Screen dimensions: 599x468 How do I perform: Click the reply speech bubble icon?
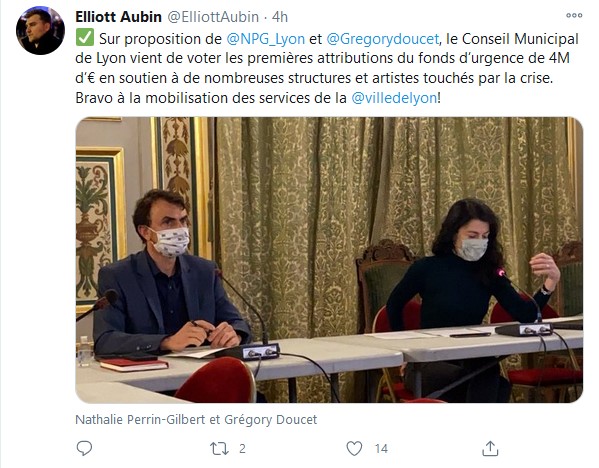(84, 448)
